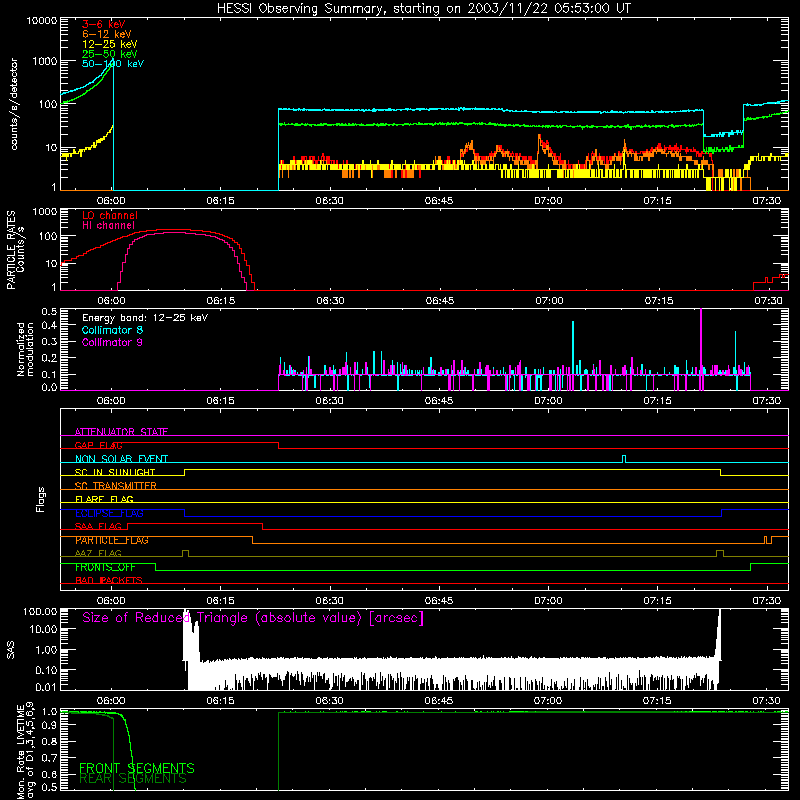Click the NON_SOLAR_EVENT flag label
This screenshot has height=800, width=800.
point(121,459)
